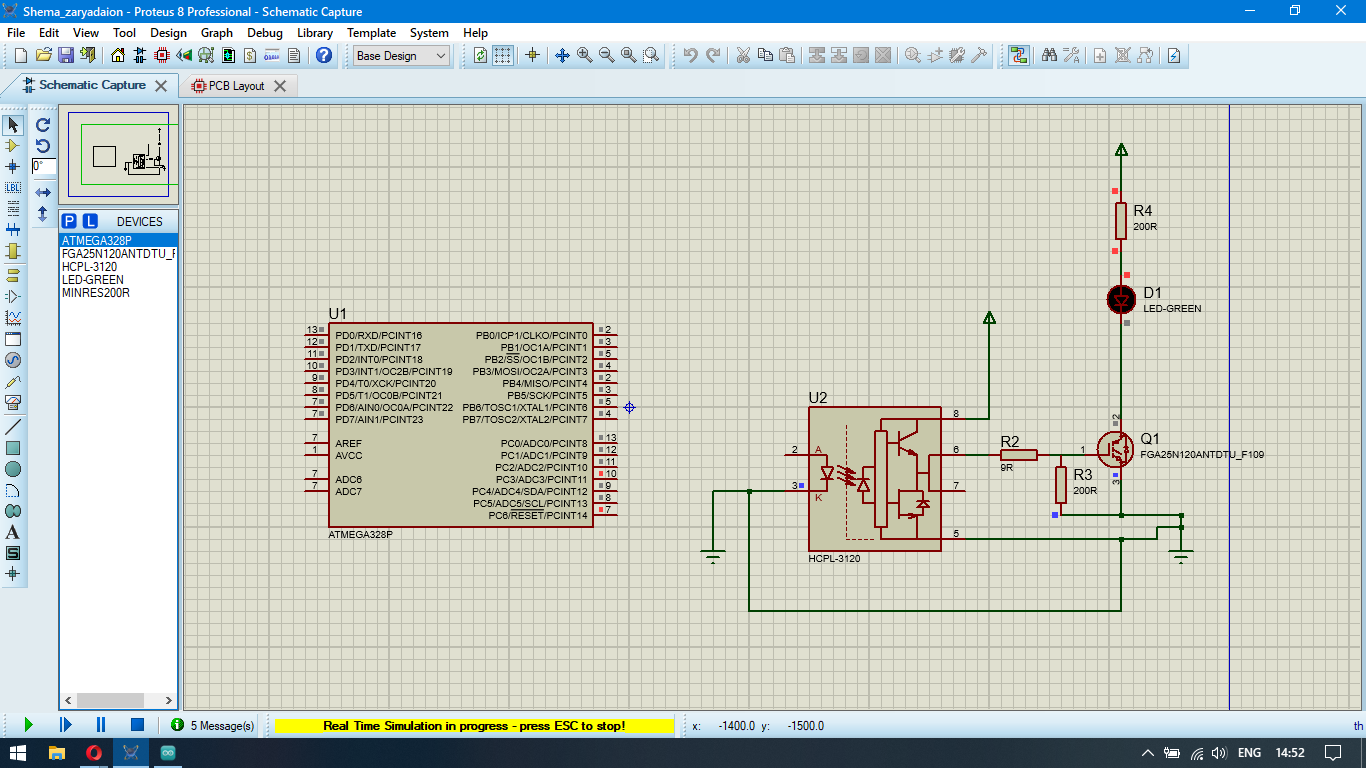1366x768 pixels.
Task: Open the Template menu
Action: (371, 33)
